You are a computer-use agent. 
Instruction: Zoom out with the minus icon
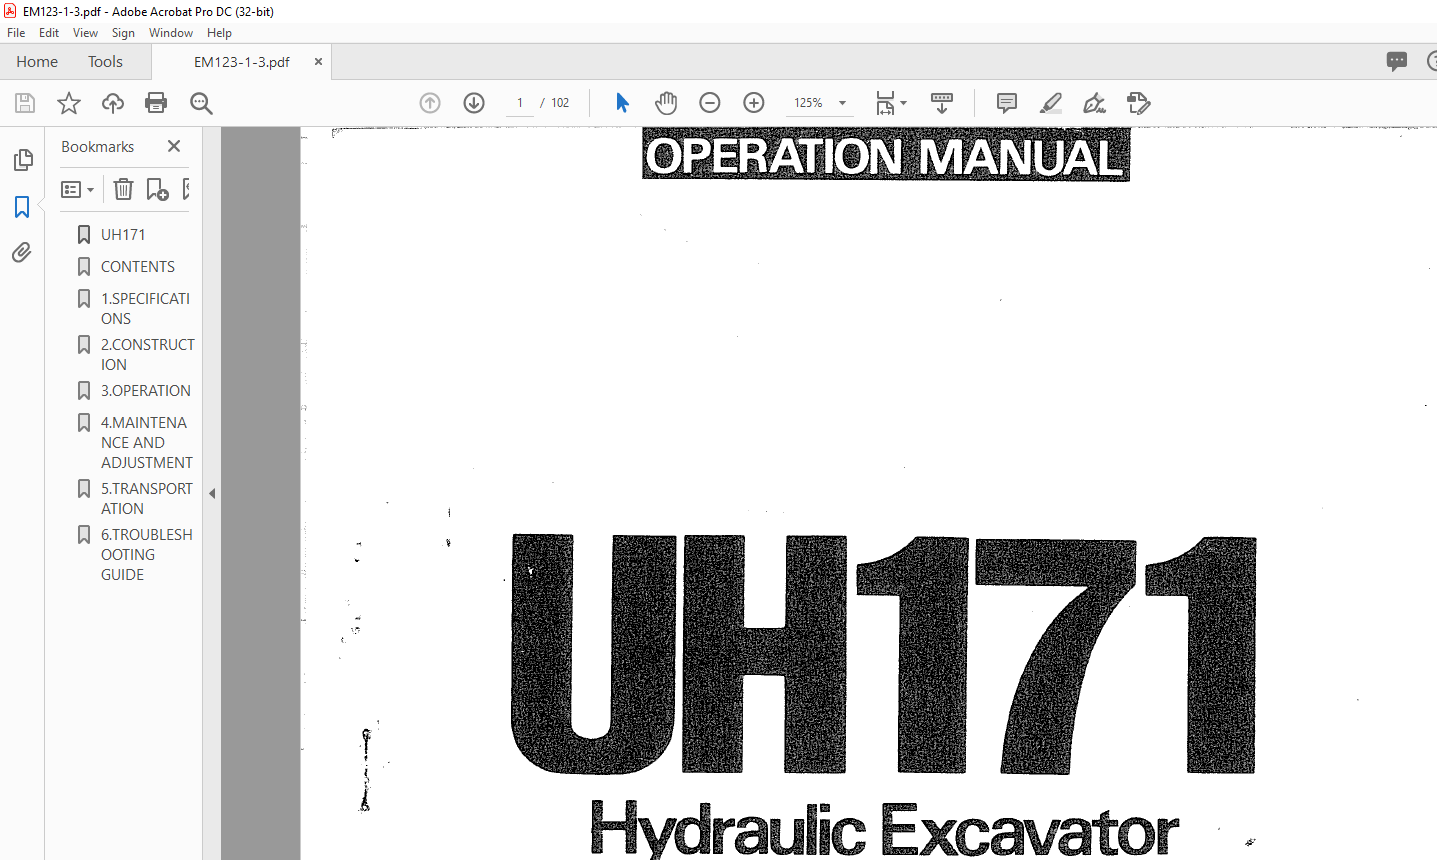pos(710,103)
